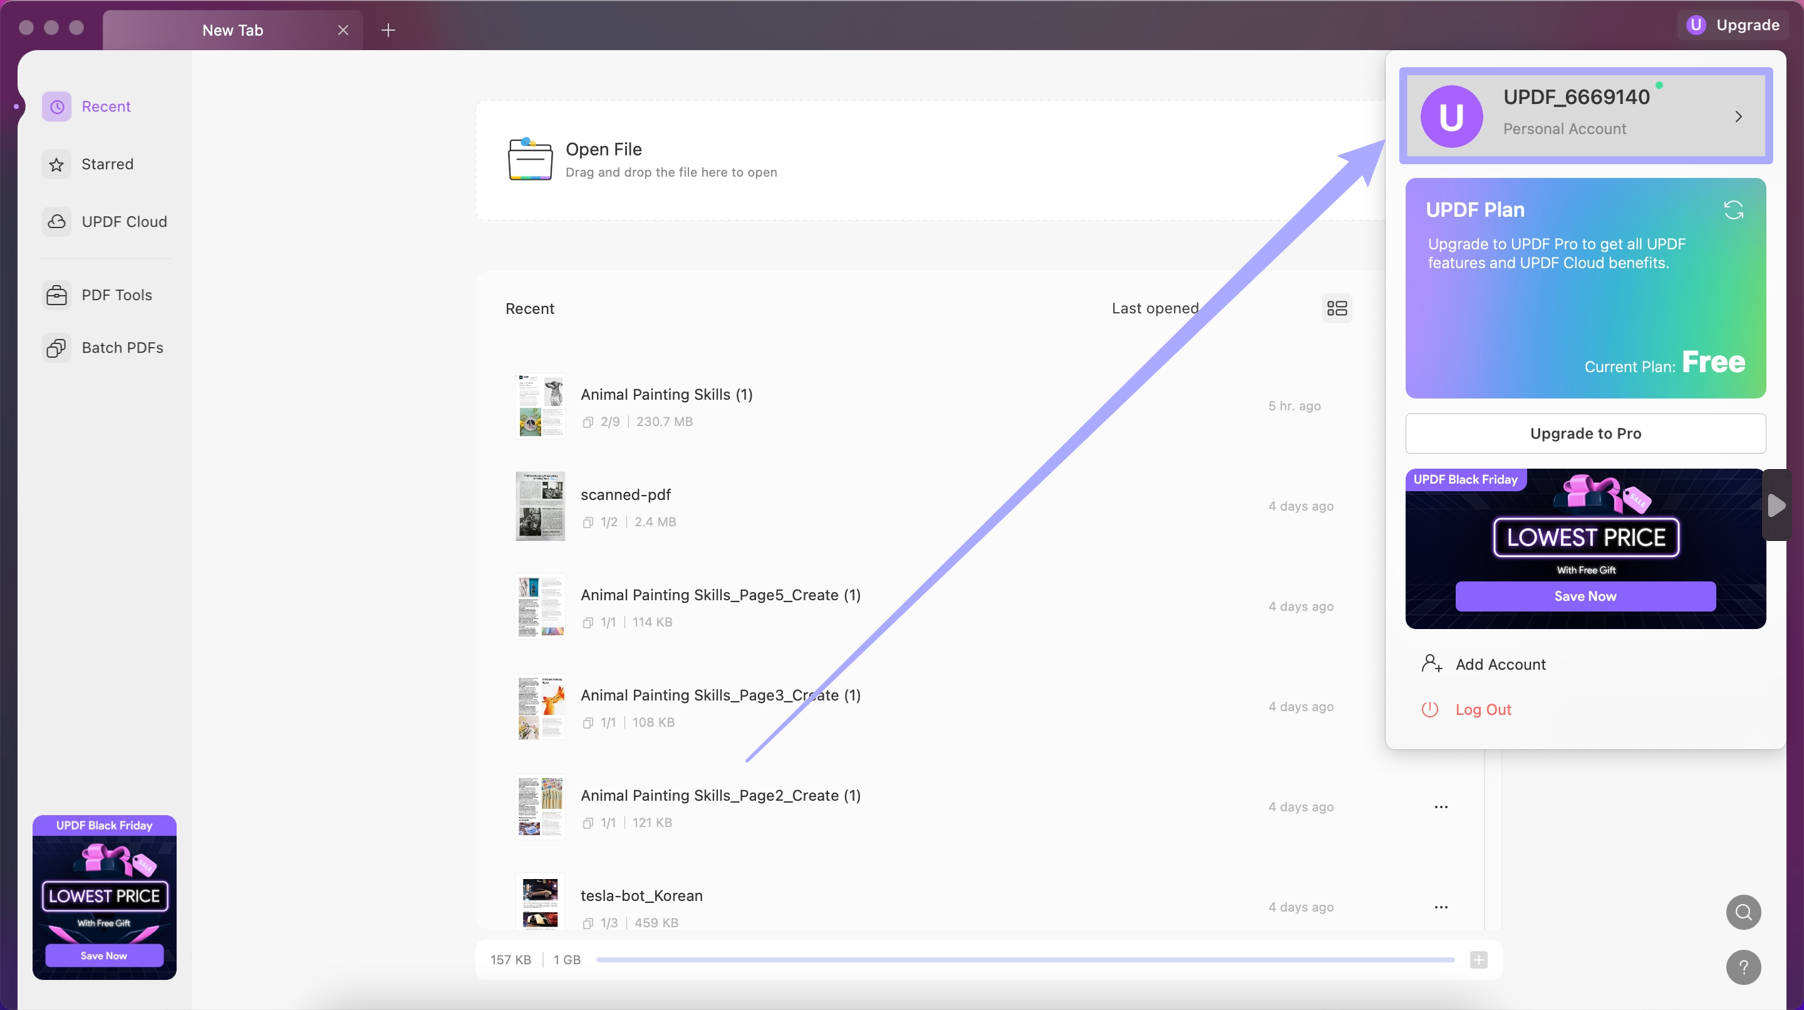The image size is (1804, 1010).
Task: Click the scanned-pdf thumbnail
Action: pyautogui.click(x=540, y=506)
